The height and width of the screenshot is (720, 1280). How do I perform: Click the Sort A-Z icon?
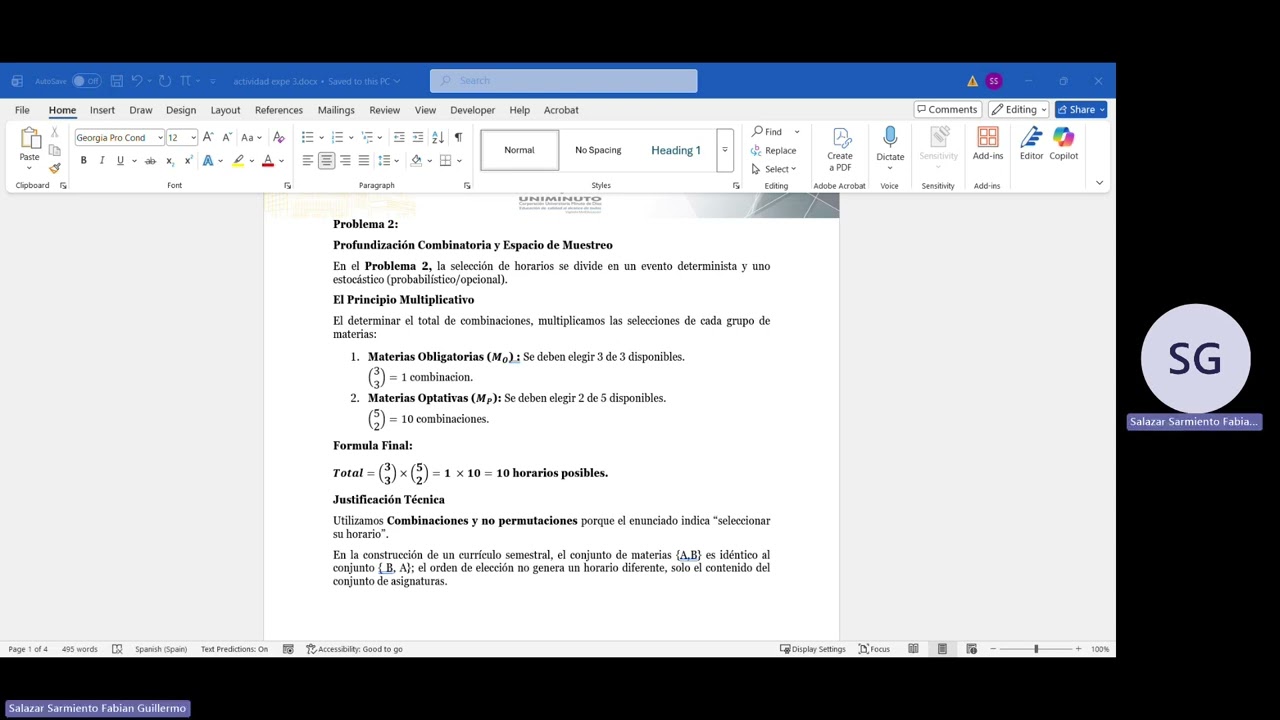(x=438, y=137)
